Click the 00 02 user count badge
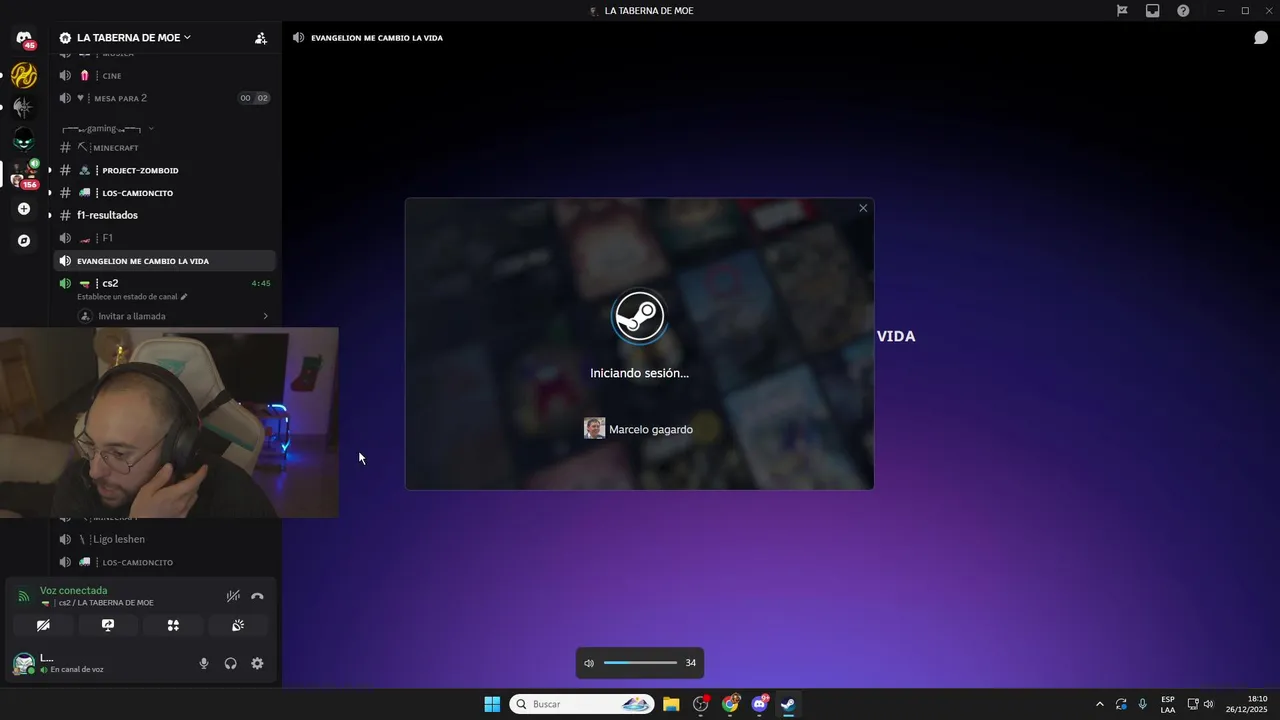 coord(254,98)
